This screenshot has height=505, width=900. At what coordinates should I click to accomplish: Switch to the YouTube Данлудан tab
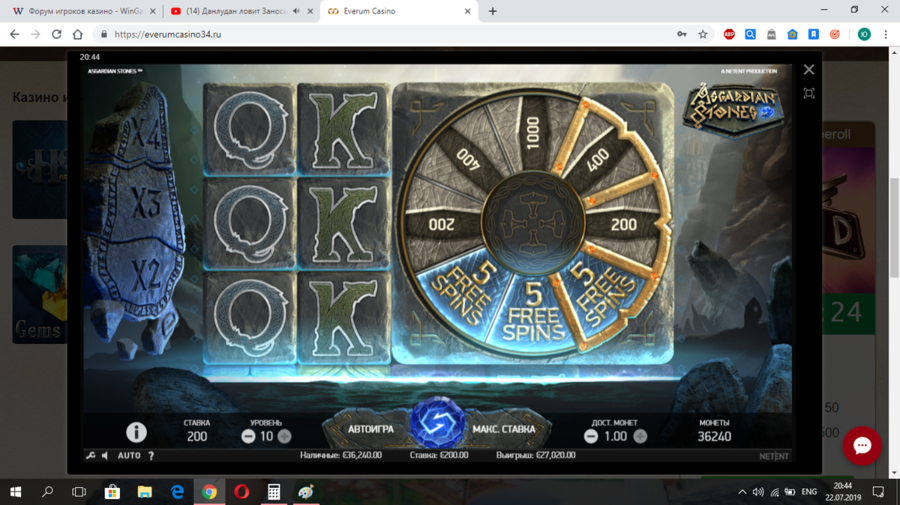230,11
